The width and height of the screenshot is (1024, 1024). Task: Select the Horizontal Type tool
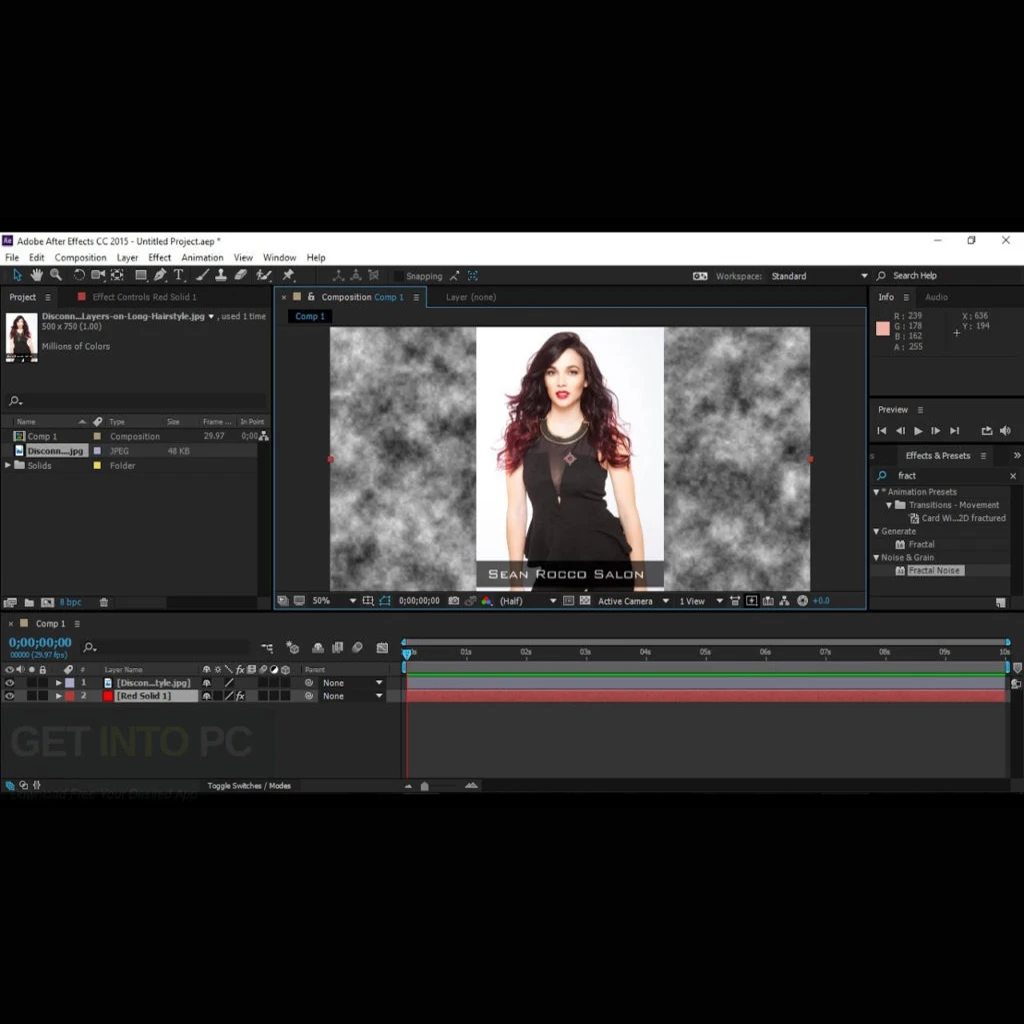178,275
